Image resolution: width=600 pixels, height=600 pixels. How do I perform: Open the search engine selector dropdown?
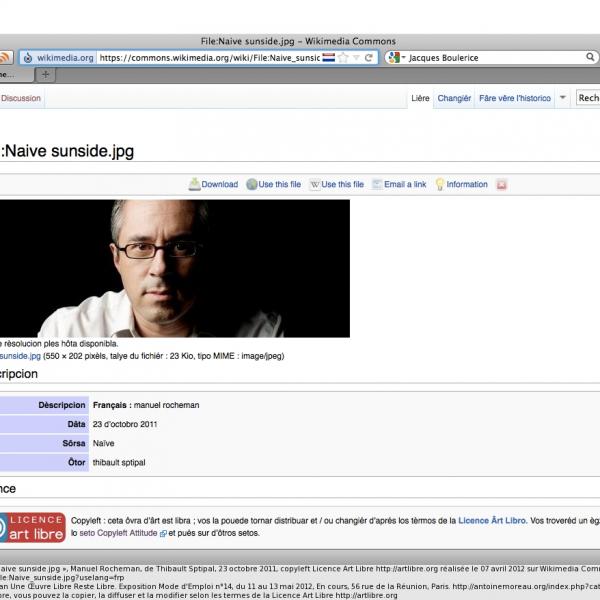pyautogui.click(x=396, y=58)
